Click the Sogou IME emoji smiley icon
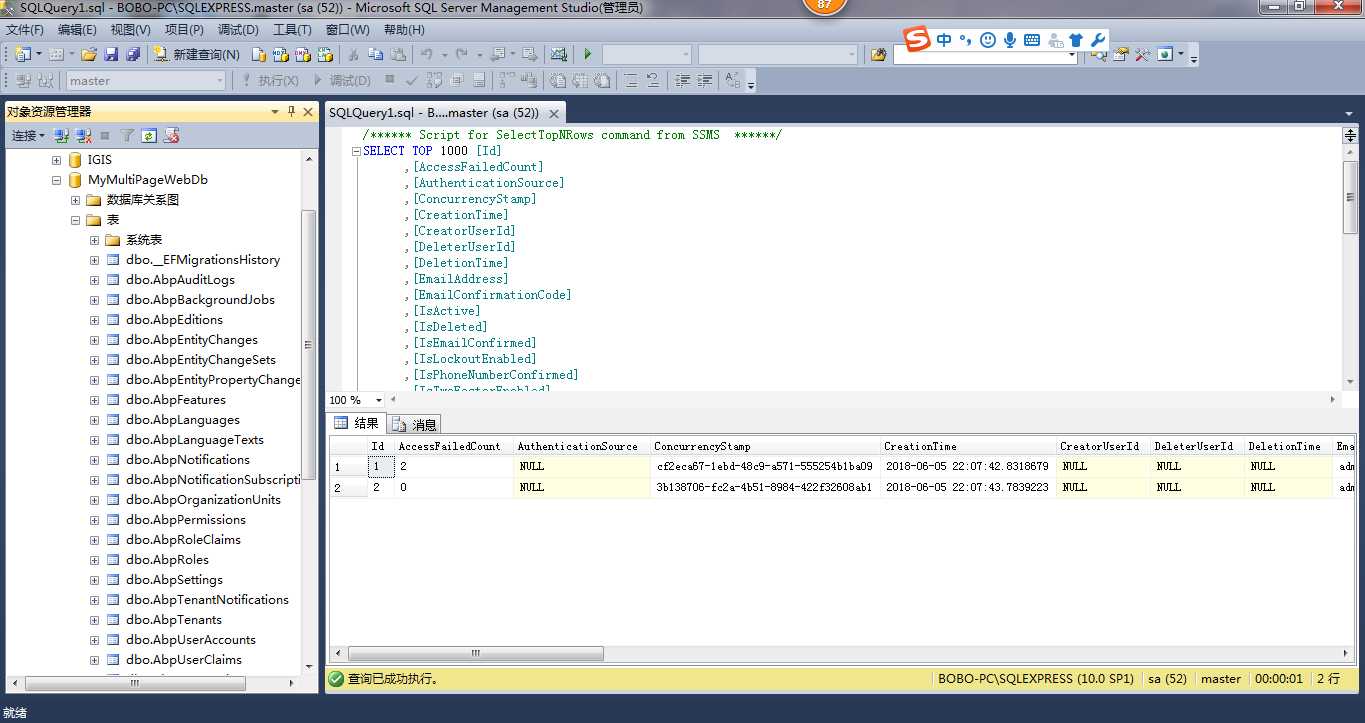 (x=988, y=40)
